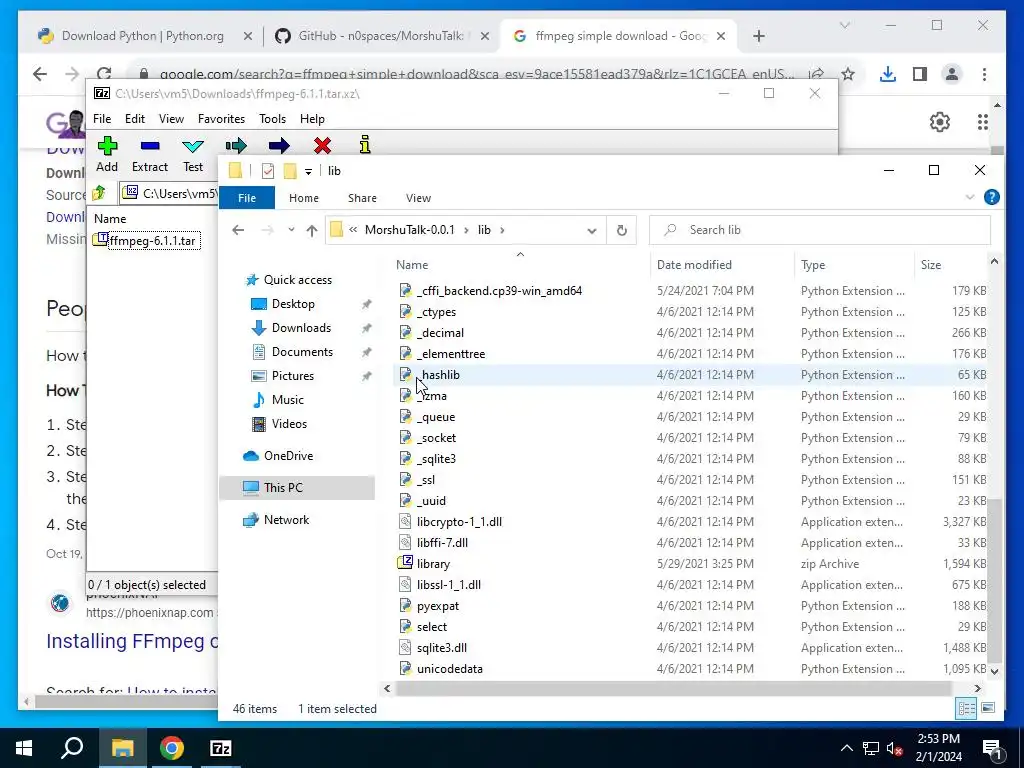
Task: Open the 7-Zip Favorites menu
Action: click(x=221, y=119)
